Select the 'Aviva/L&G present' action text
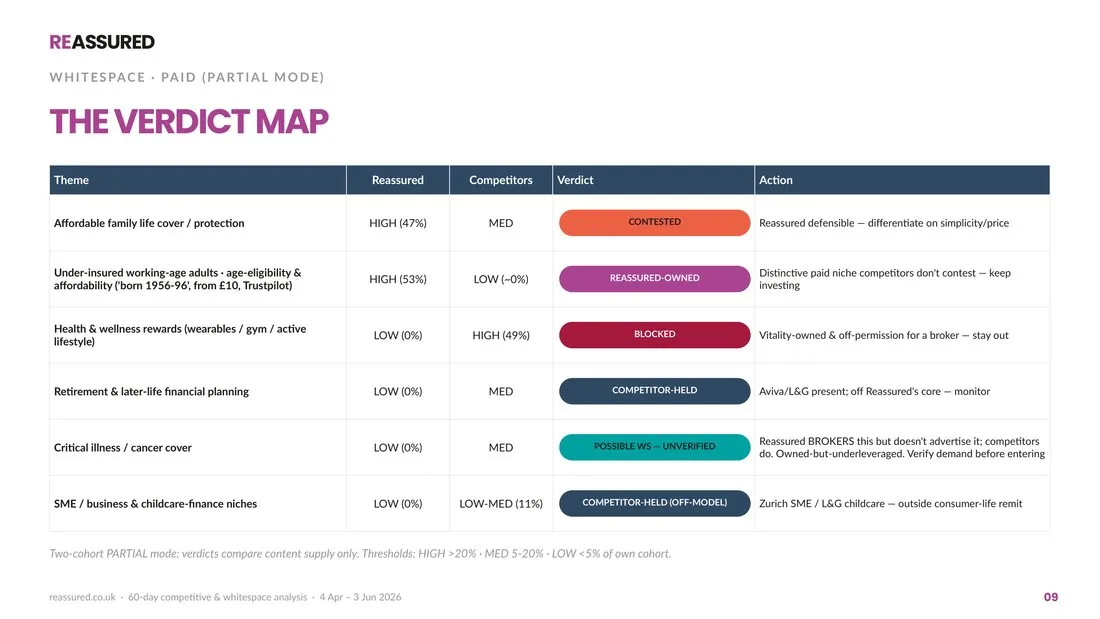This screenshot has width=1100, height=619. click(875, 392)
